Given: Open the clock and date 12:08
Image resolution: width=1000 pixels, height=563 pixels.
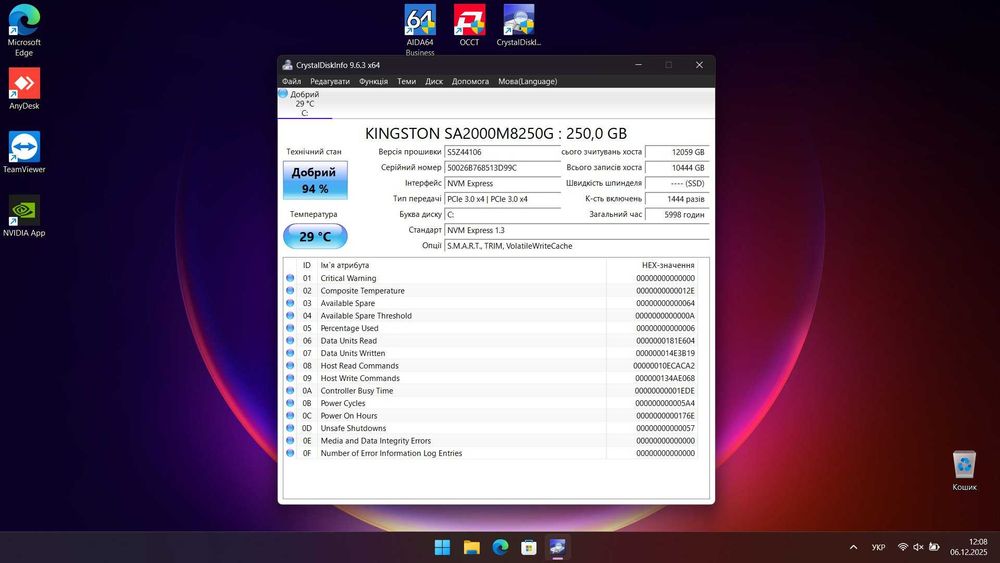Looking at the screenshot, I should point(968,547).
